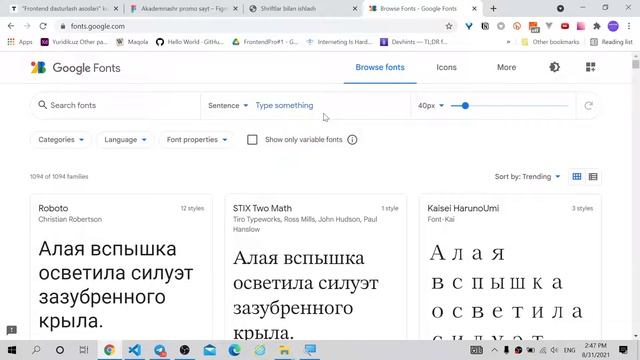Open Visual Studio Code from taskbar
This screenshot has width=640, height=360.
coord(134,350)
